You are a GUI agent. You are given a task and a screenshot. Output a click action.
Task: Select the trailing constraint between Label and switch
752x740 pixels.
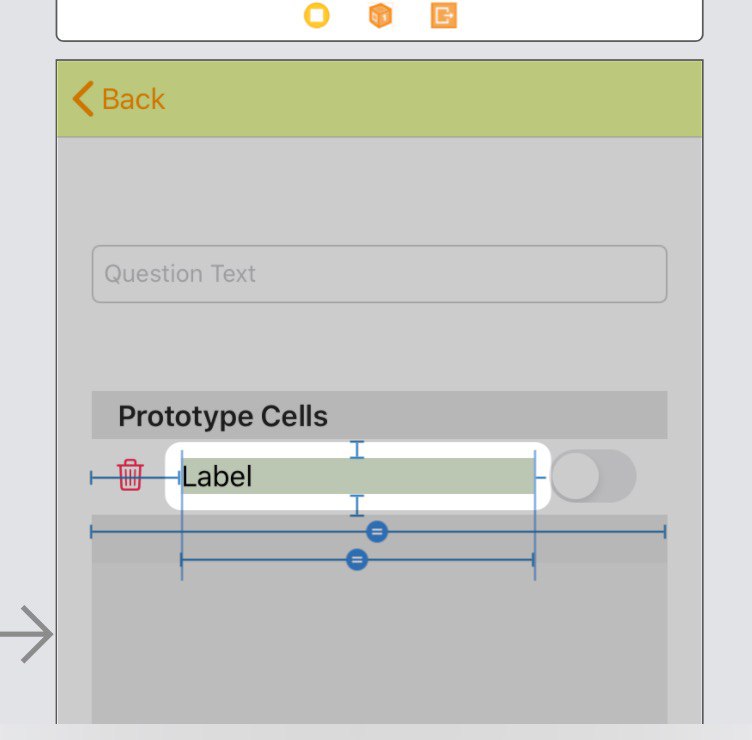541,478
